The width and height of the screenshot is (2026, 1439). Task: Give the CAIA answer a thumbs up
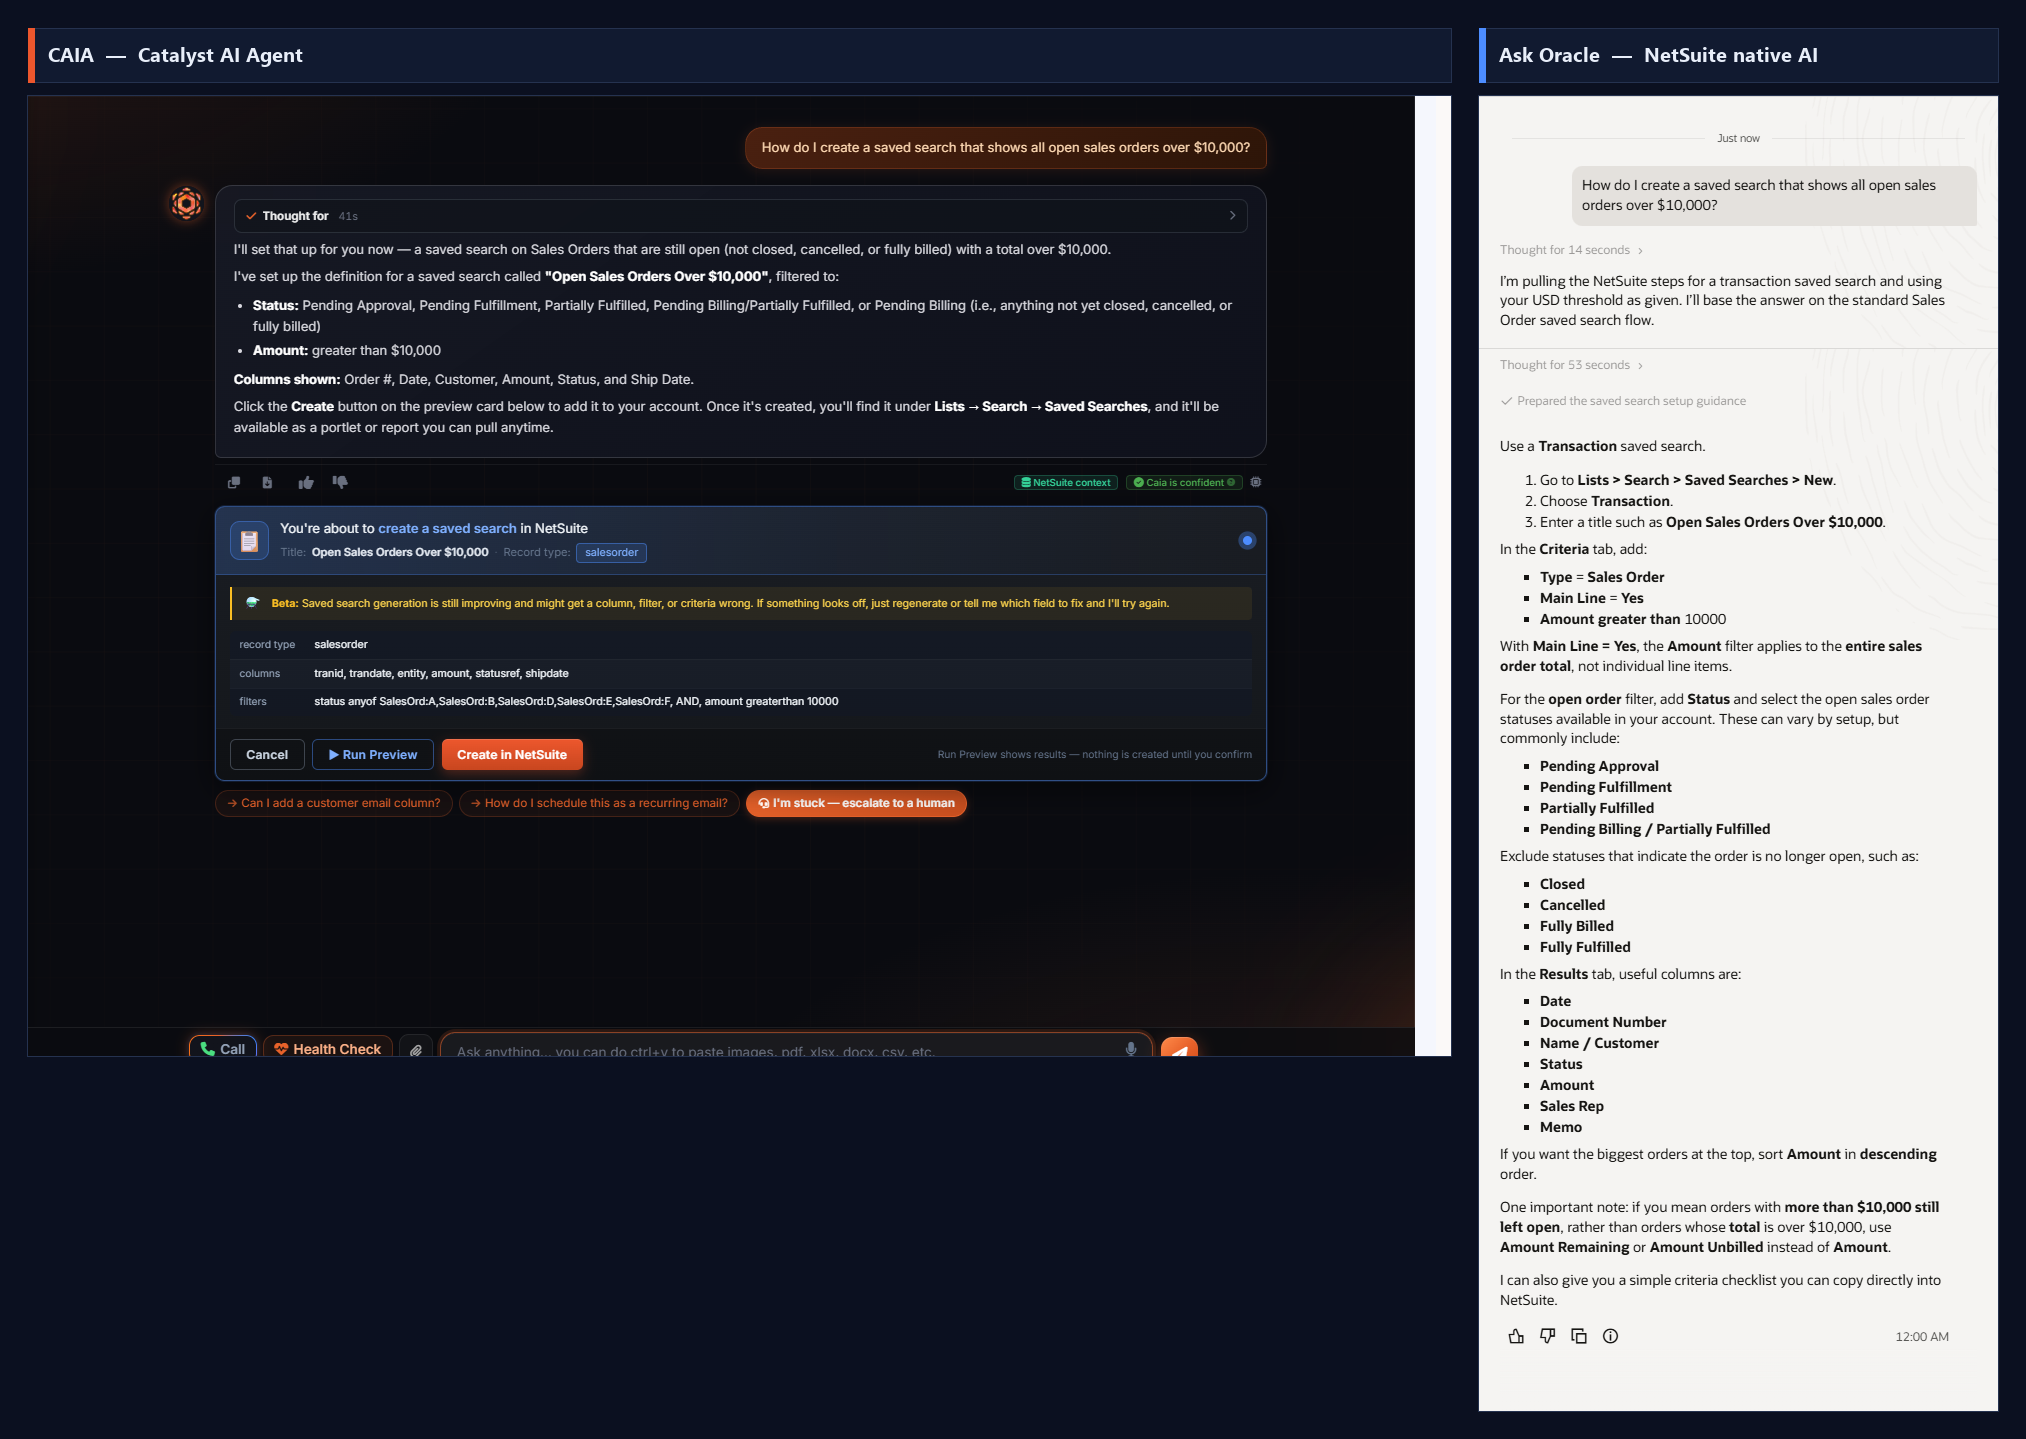[306, 482]
